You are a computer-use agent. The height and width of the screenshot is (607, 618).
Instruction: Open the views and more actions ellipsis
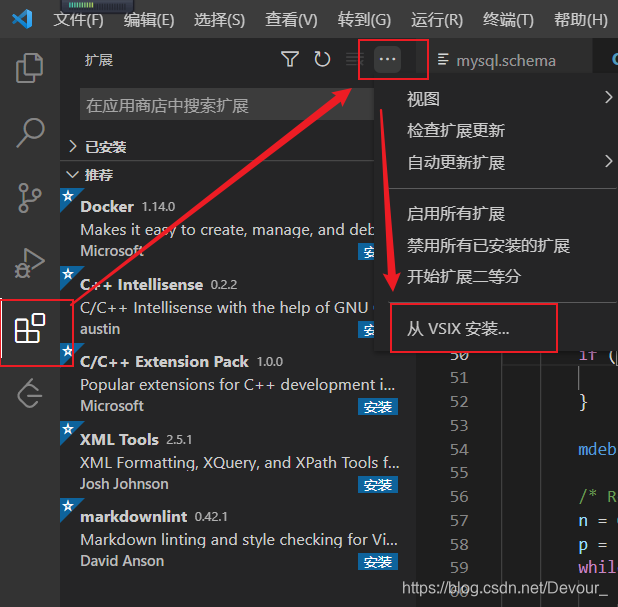(x=387, y=60)
